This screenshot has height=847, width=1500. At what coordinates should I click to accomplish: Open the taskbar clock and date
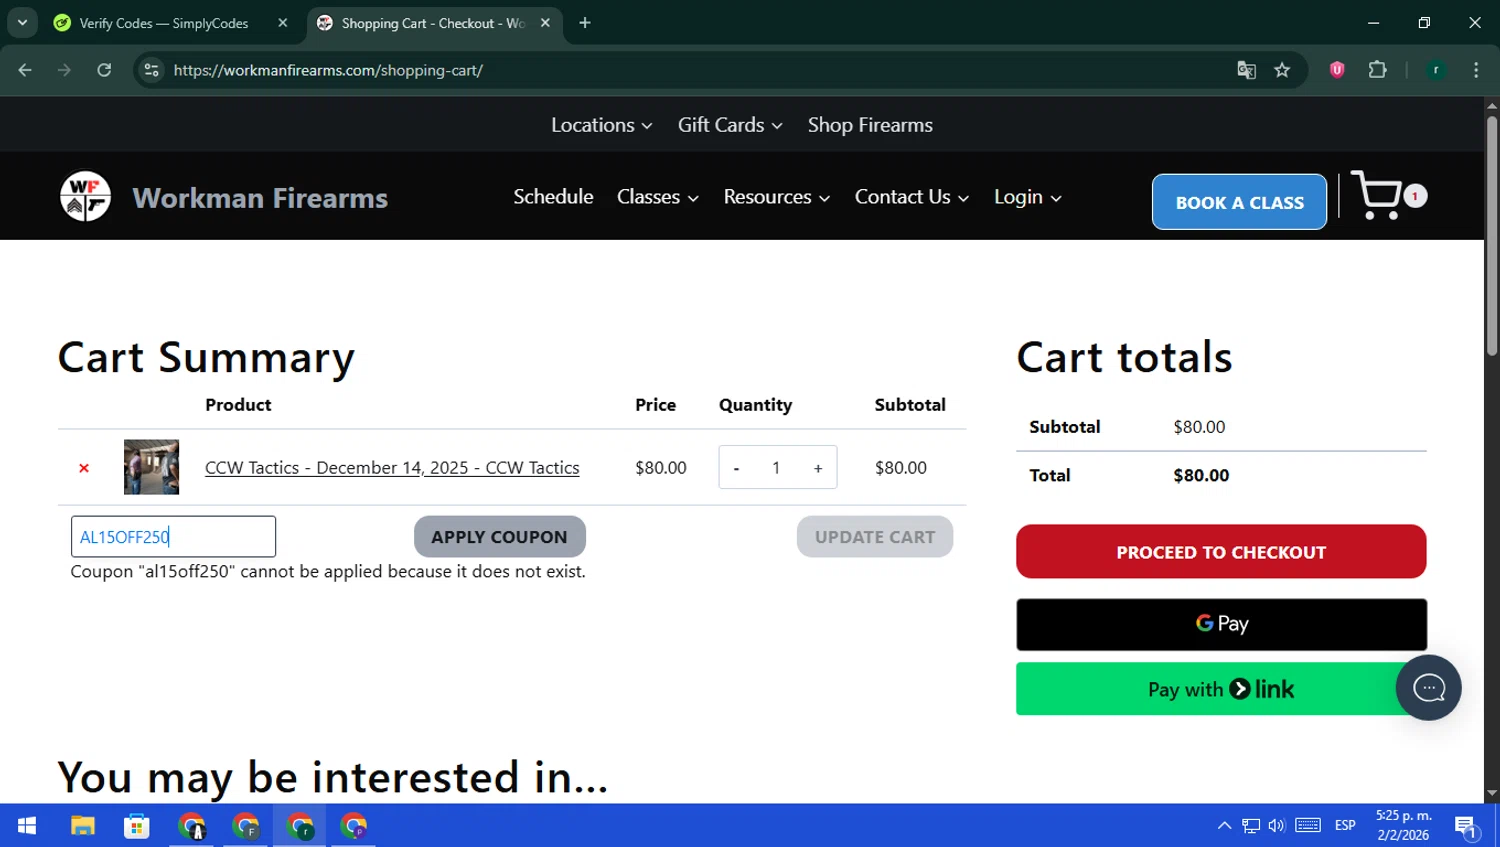point(1403,826)
